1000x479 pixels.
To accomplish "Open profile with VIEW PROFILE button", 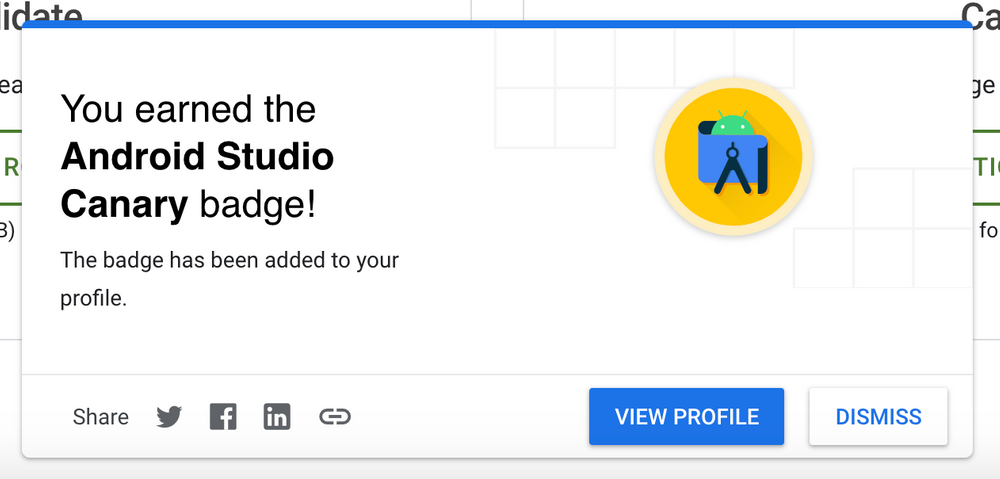I will 686,417.
